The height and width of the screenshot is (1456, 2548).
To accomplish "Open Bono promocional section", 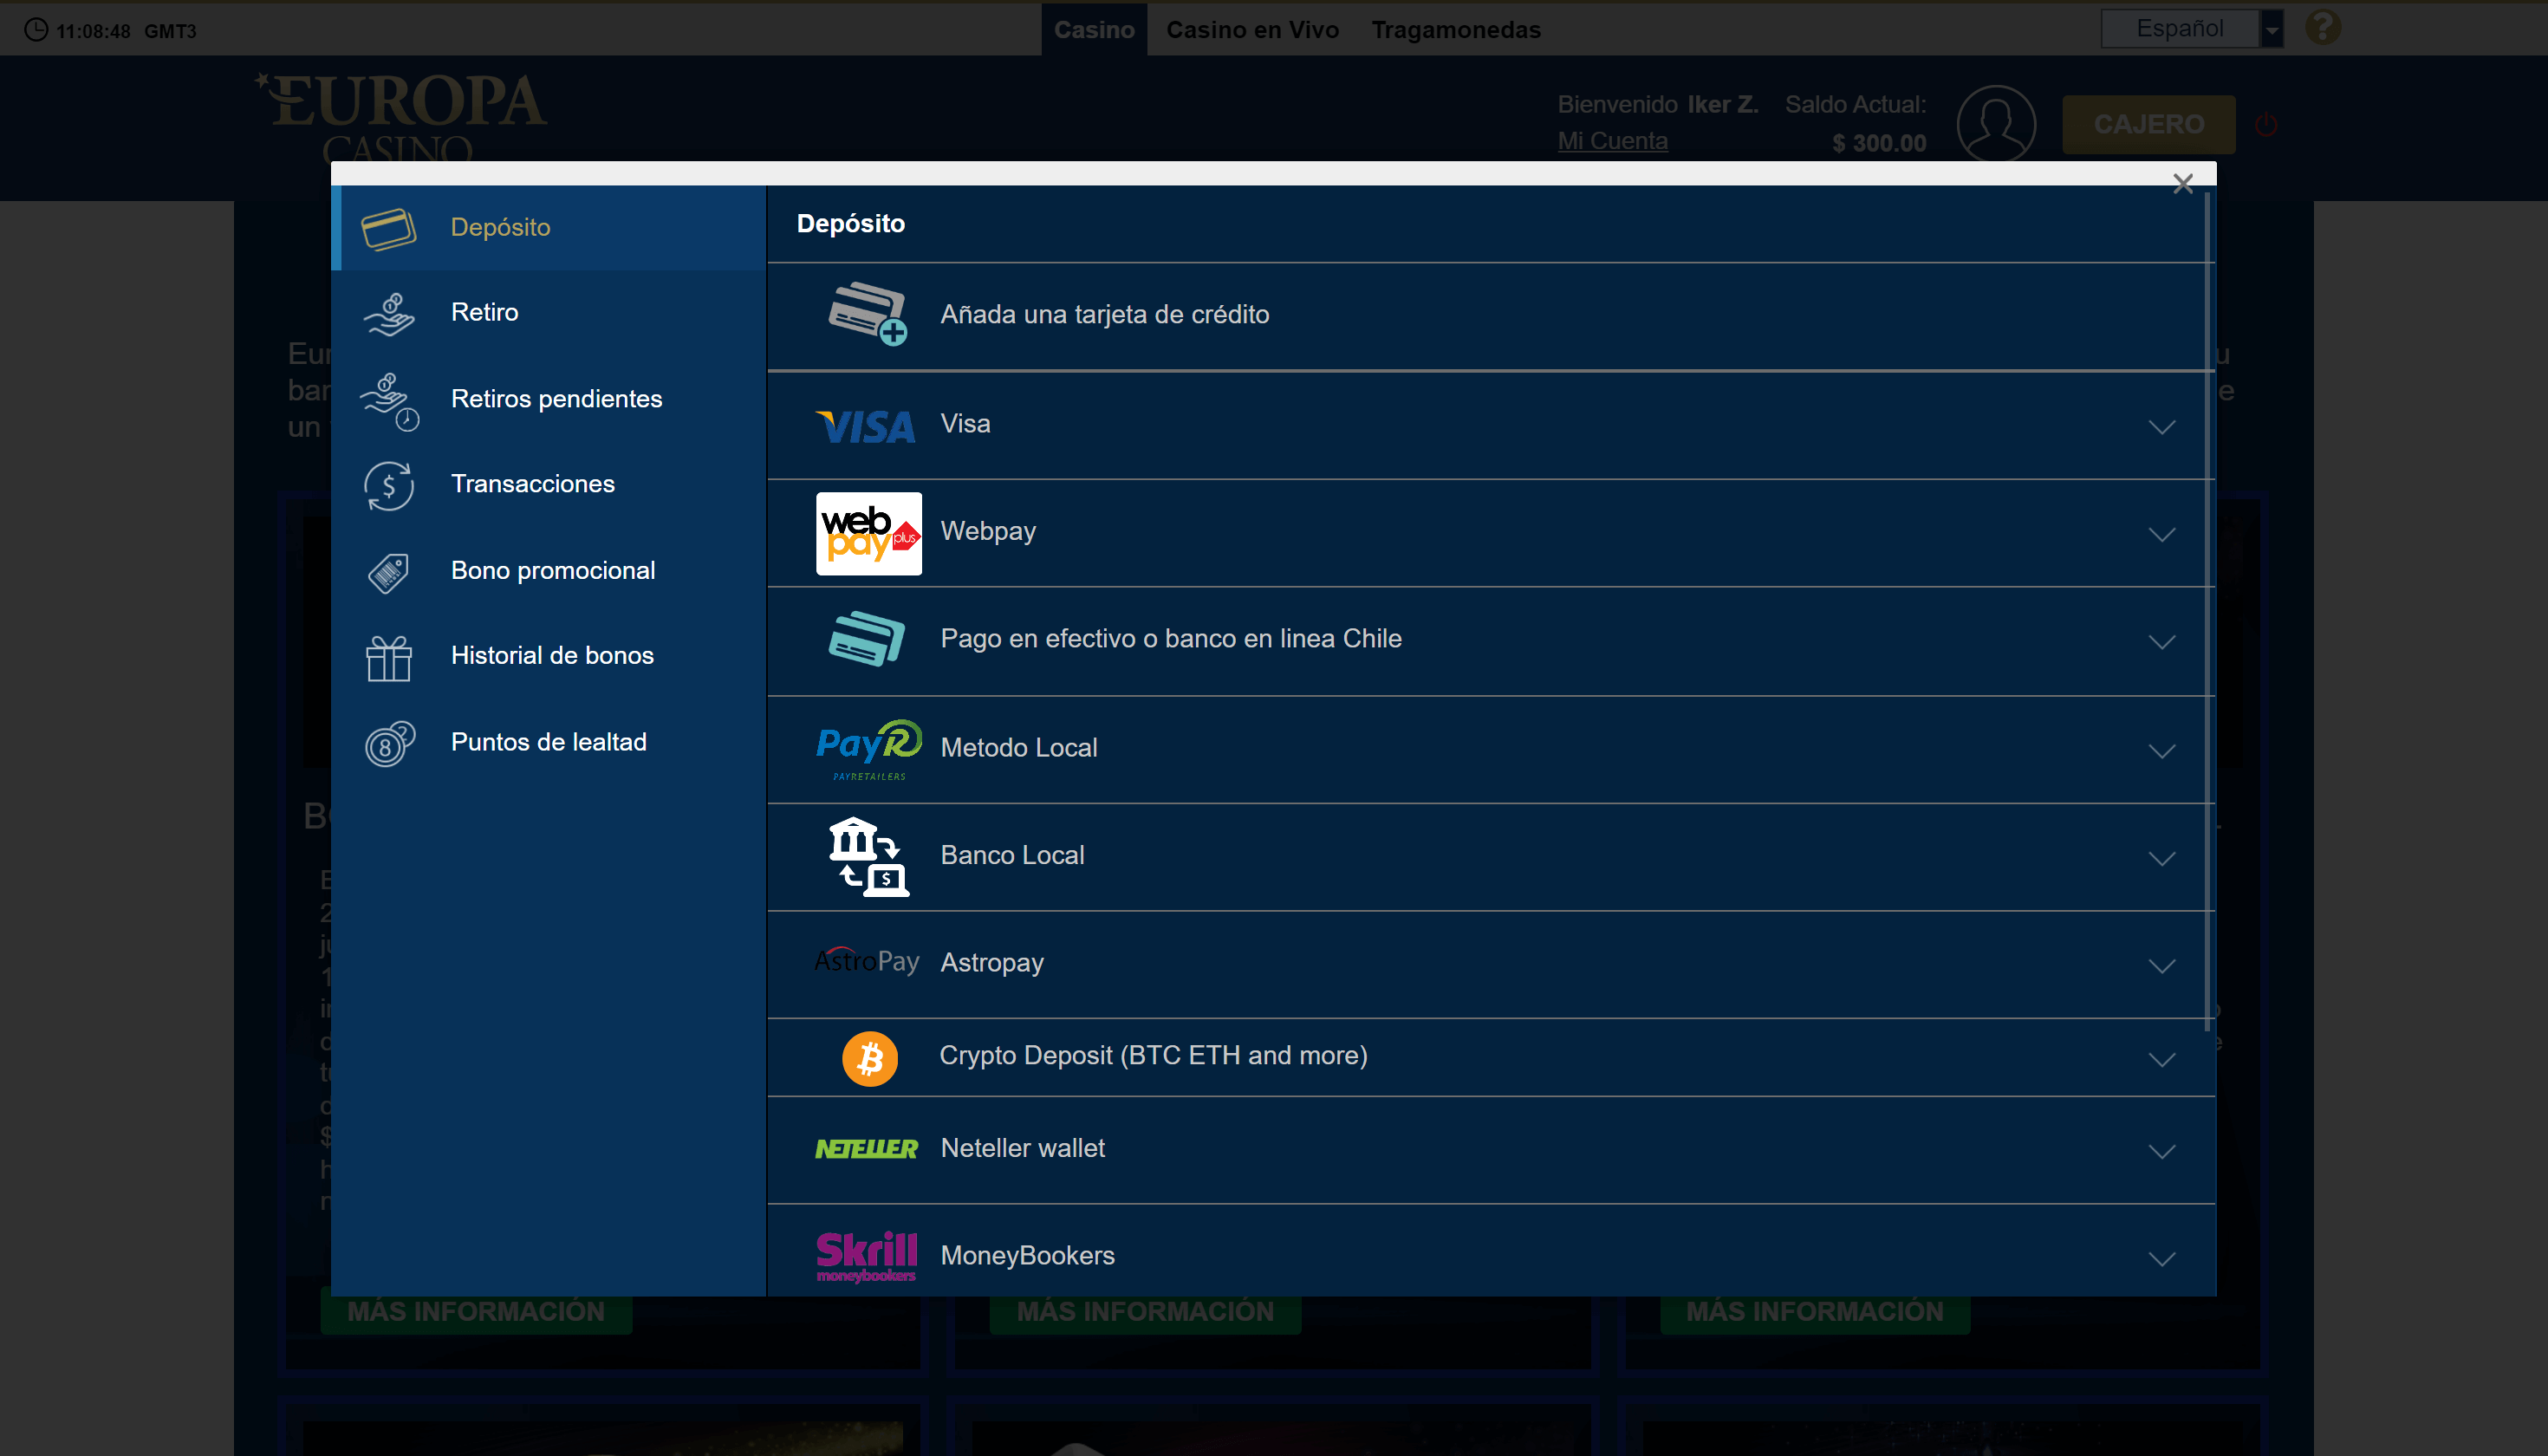I will (x=548, y=571).
